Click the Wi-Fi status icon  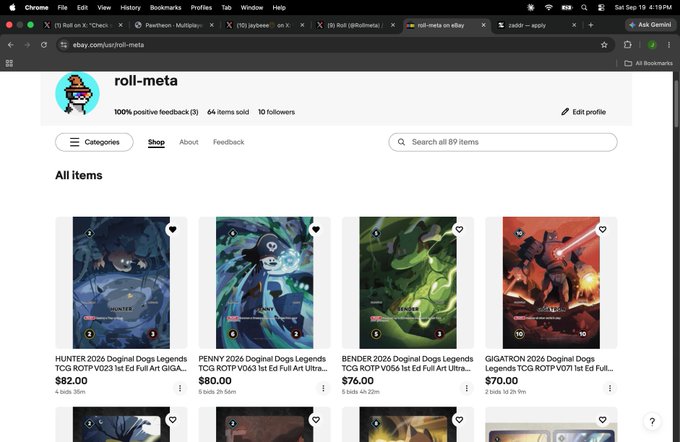pos(549,7)
